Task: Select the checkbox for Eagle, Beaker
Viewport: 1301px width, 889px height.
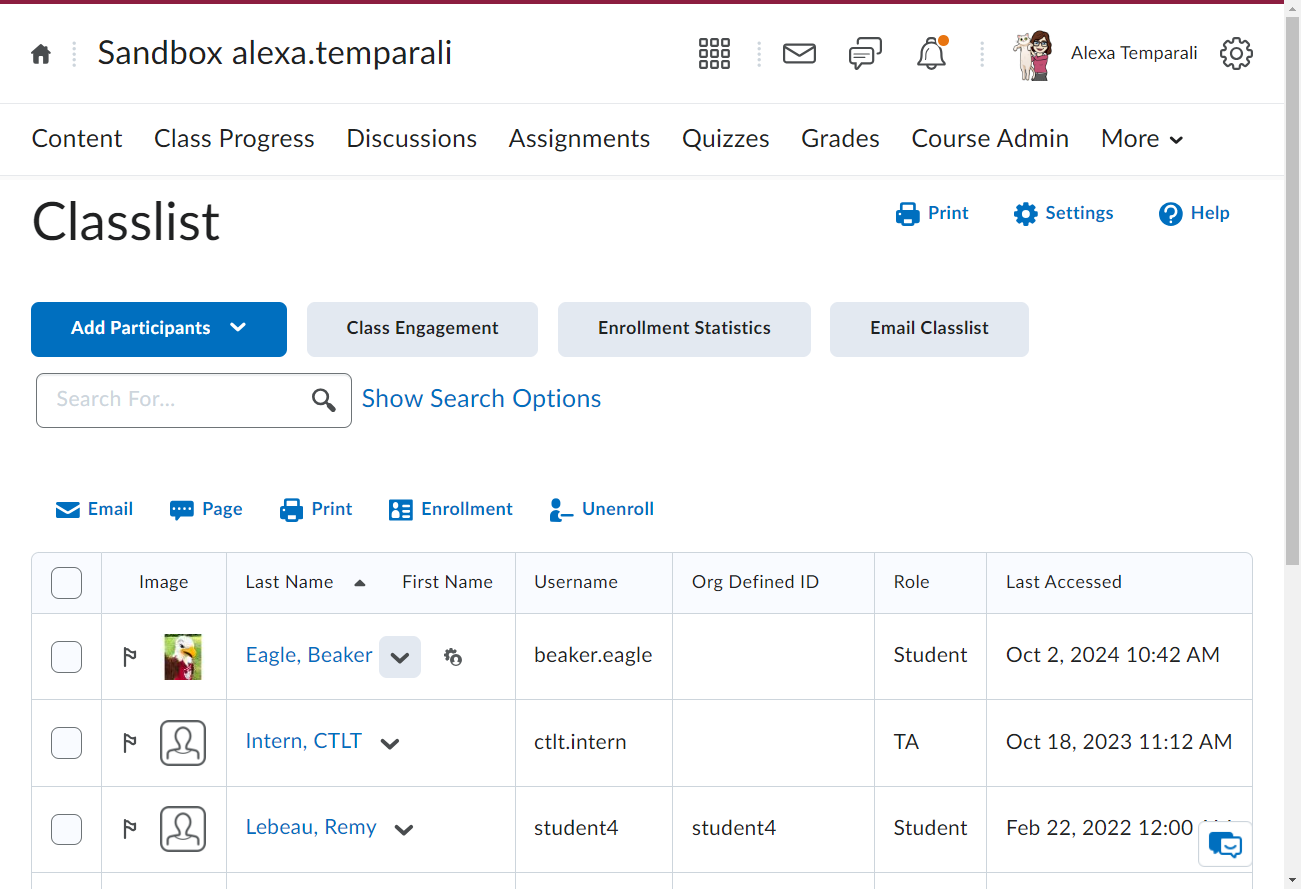Action: coord(66,657)
